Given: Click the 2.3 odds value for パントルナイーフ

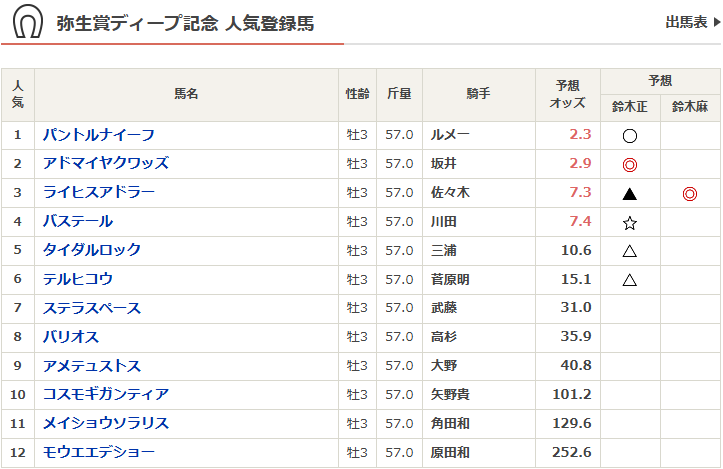Looking at the screenshot, I should click(580, 135).
